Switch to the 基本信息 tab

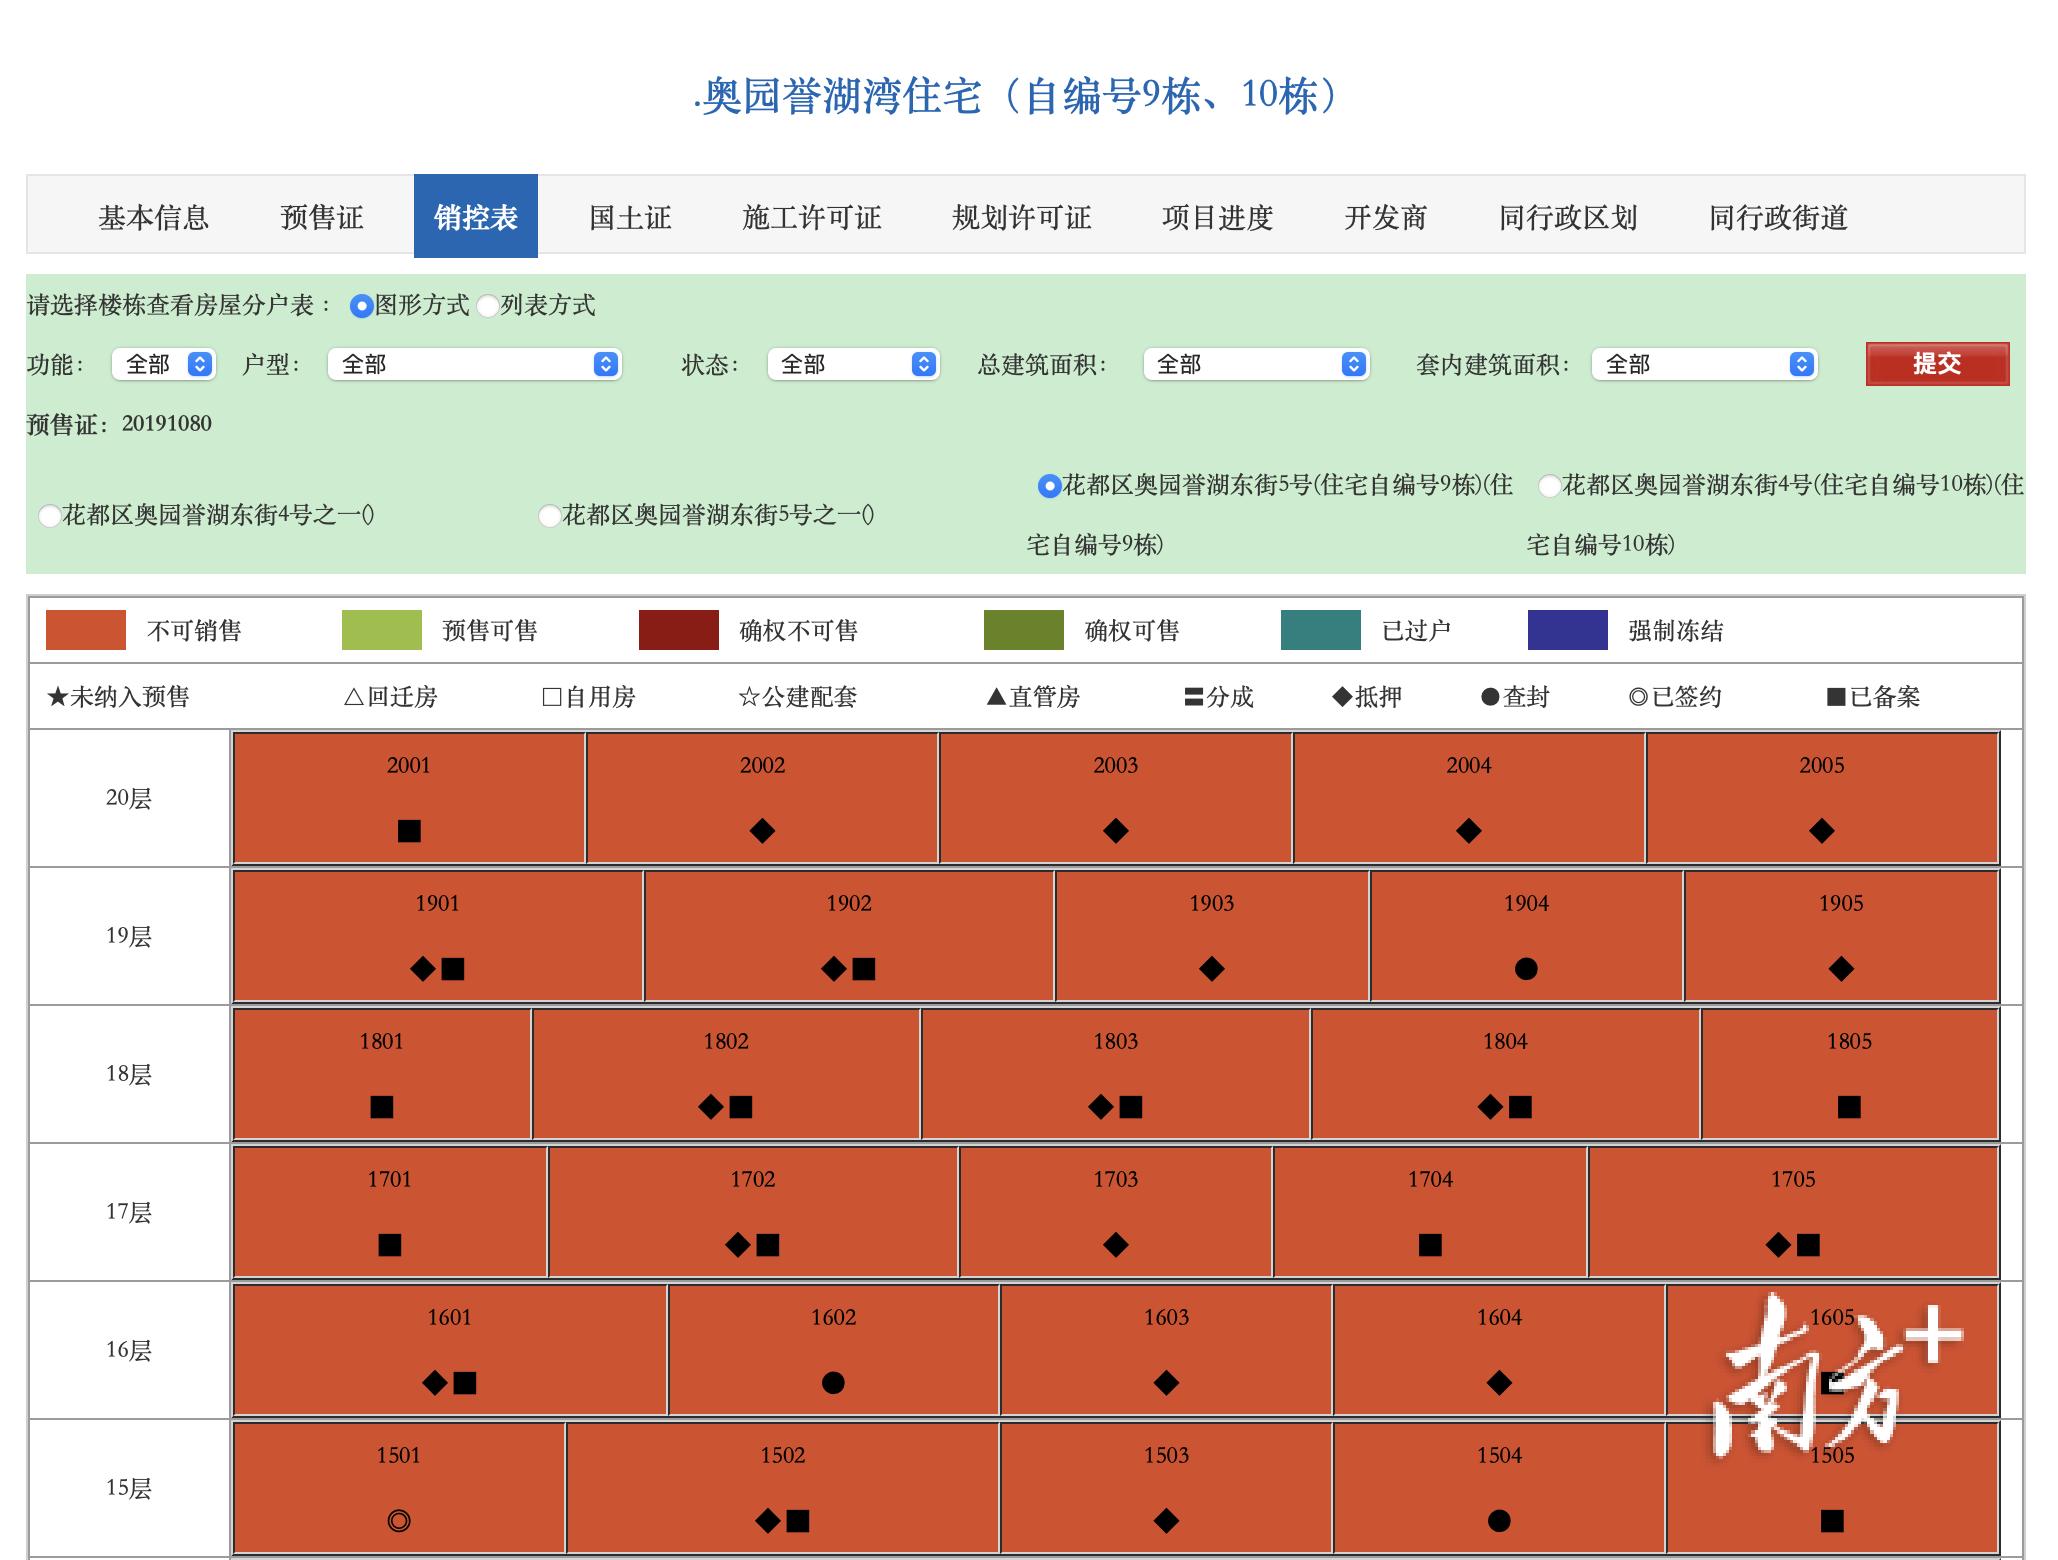(x=153, y=217)
